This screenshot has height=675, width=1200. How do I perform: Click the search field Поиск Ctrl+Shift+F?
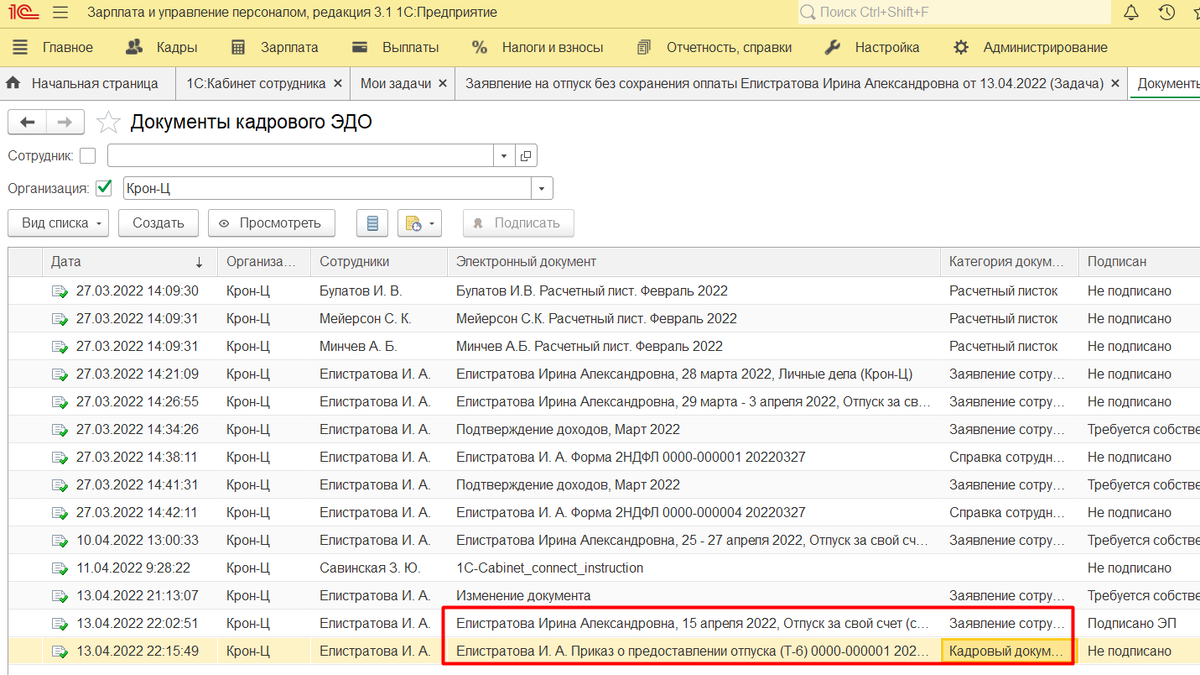(x=954, y=13)
